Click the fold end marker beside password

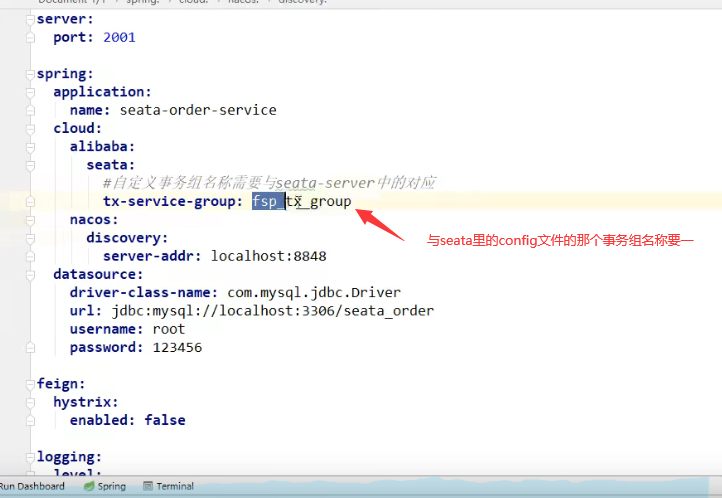coord(30,347)
